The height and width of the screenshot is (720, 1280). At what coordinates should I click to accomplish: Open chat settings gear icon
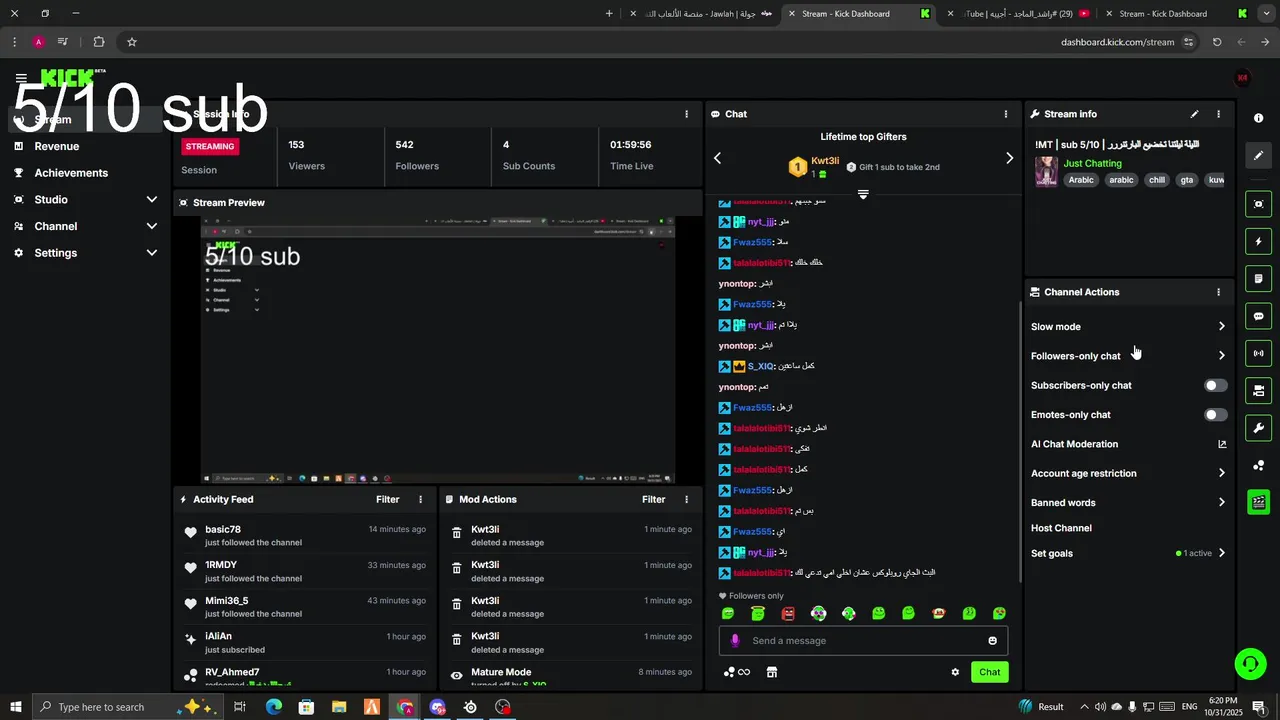tap(955, 672)
